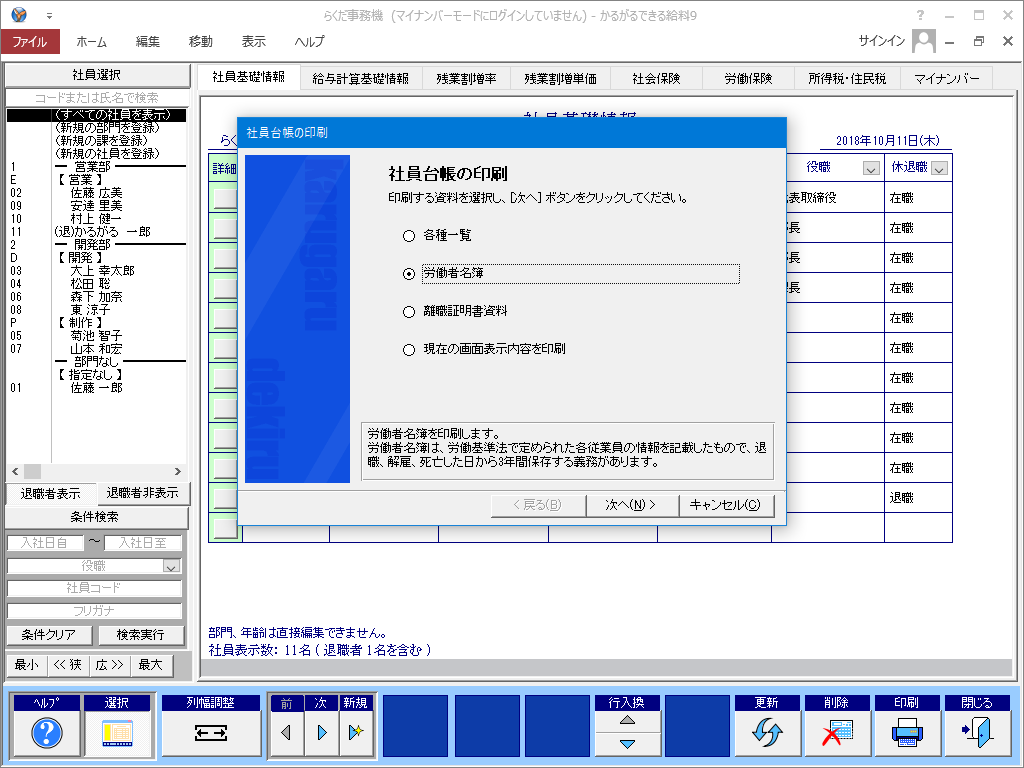This screenshot has width=1024, height=768.
Task: Select 佐藤 広美 in employee list
Action: [x=96, y=193]
